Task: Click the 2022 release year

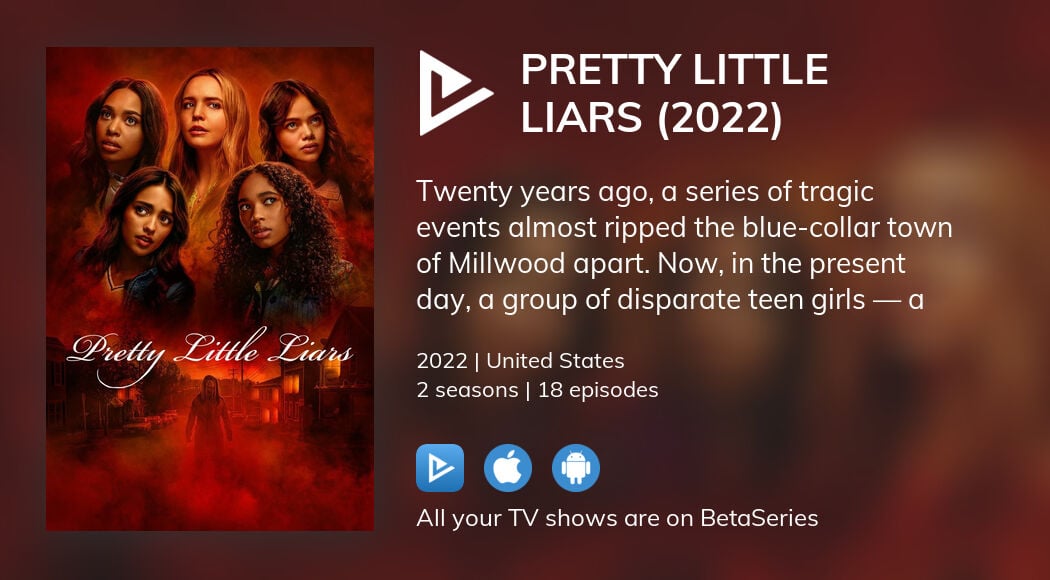Action: point(441,361)
